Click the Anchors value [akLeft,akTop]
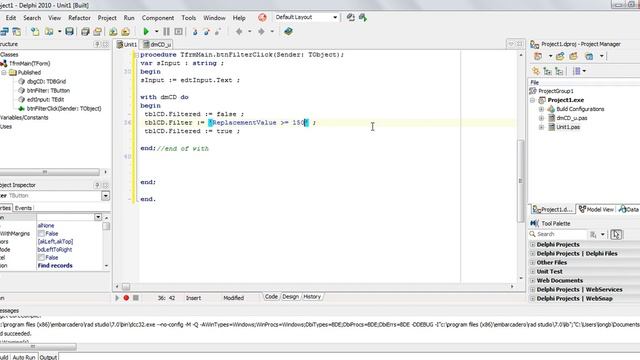 [55, 242]
